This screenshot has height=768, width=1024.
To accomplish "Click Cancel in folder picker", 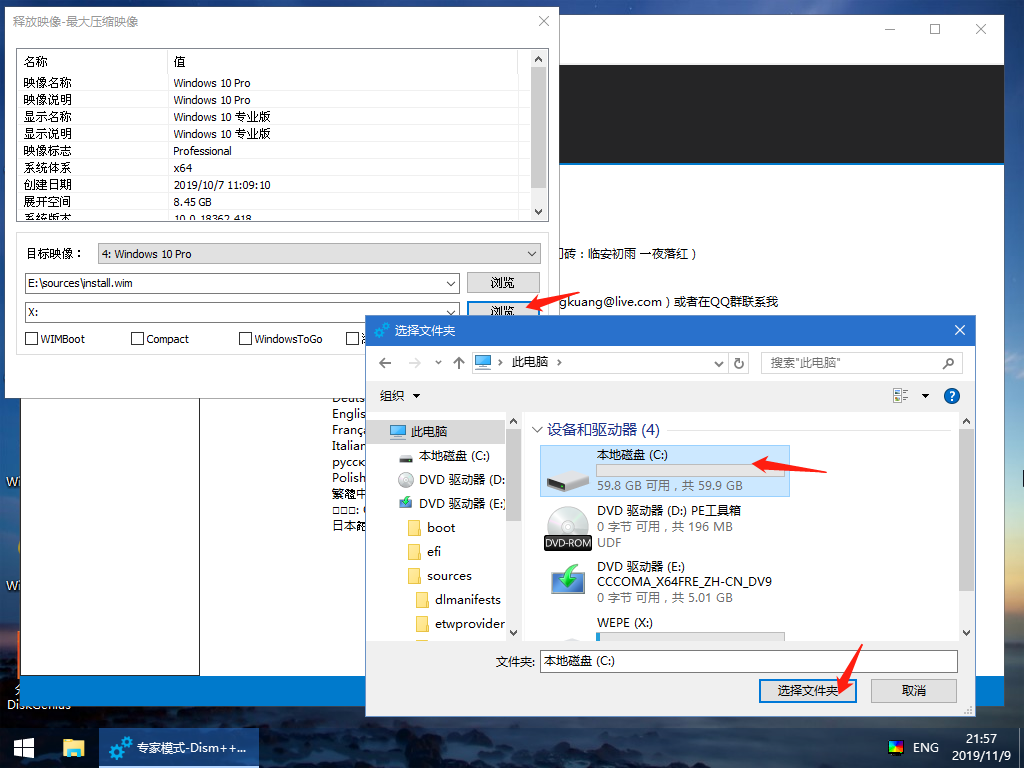I will coord(913,690).
